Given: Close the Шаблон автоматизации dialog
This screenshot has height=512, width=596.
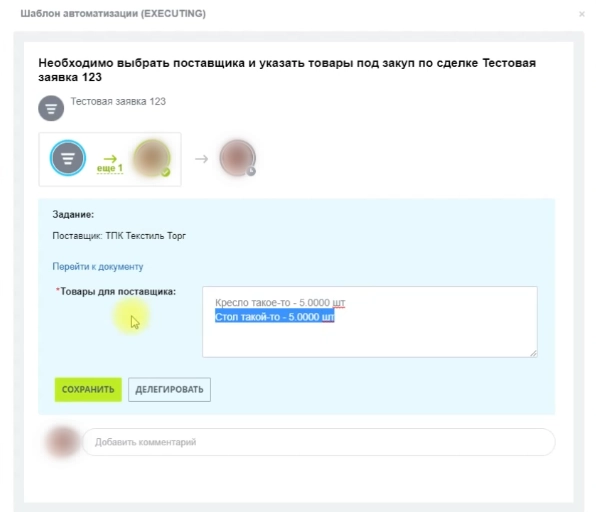Looking at the screenshot, I should (x=582, y=14).
